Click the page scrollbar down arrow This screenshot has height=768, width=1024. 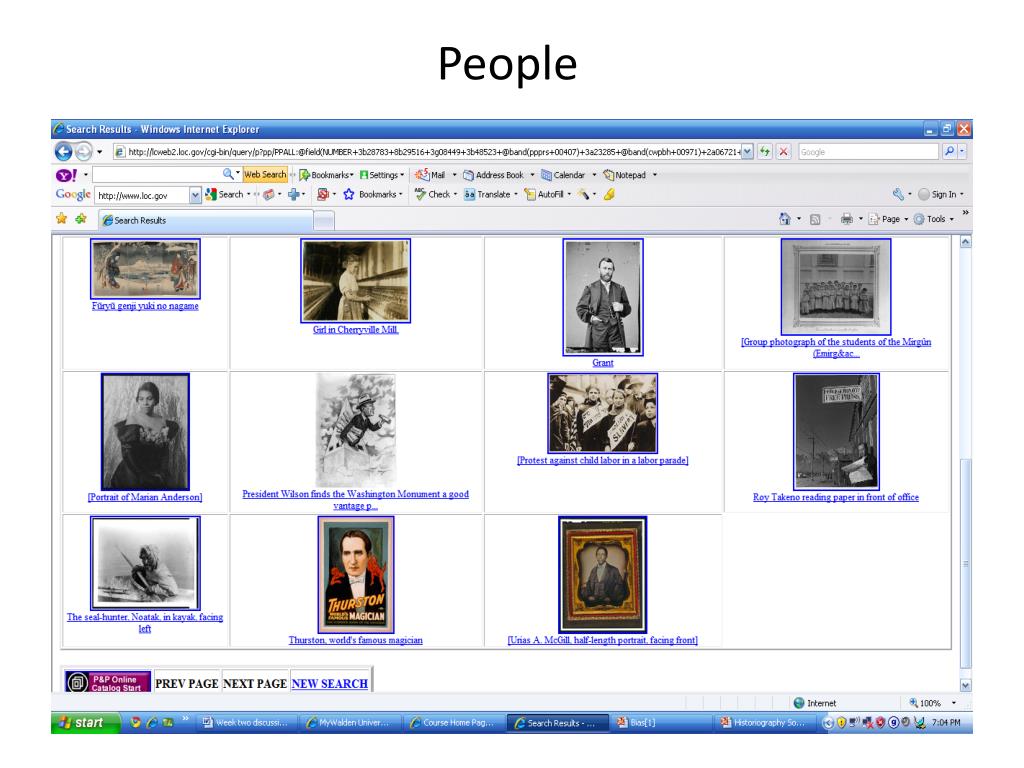(x=965, y=686)
